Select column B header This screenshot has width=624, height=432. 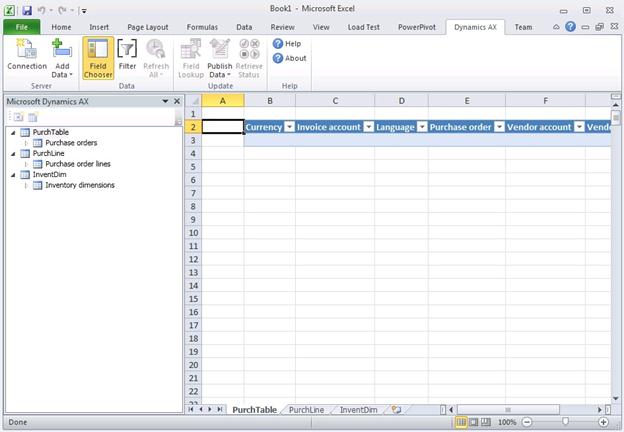(269, 101)
